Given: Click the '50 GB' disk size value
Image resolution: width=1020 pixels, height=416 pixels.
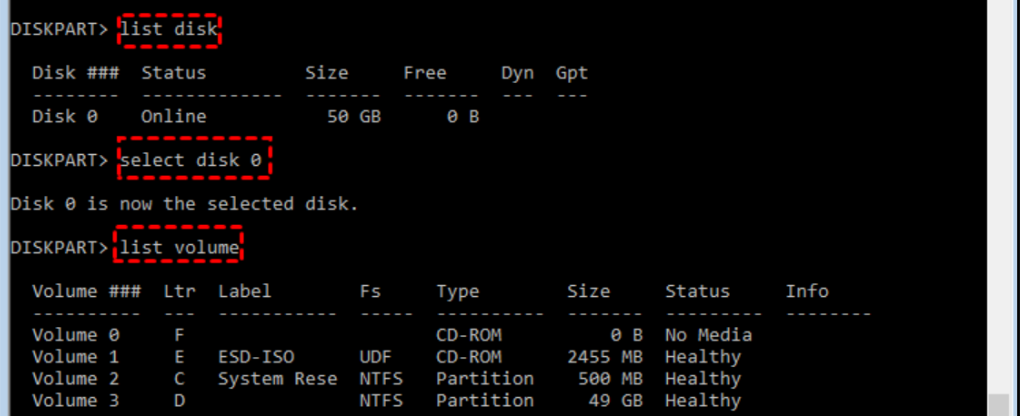Looking at the screenshot, I should (353, 116).
